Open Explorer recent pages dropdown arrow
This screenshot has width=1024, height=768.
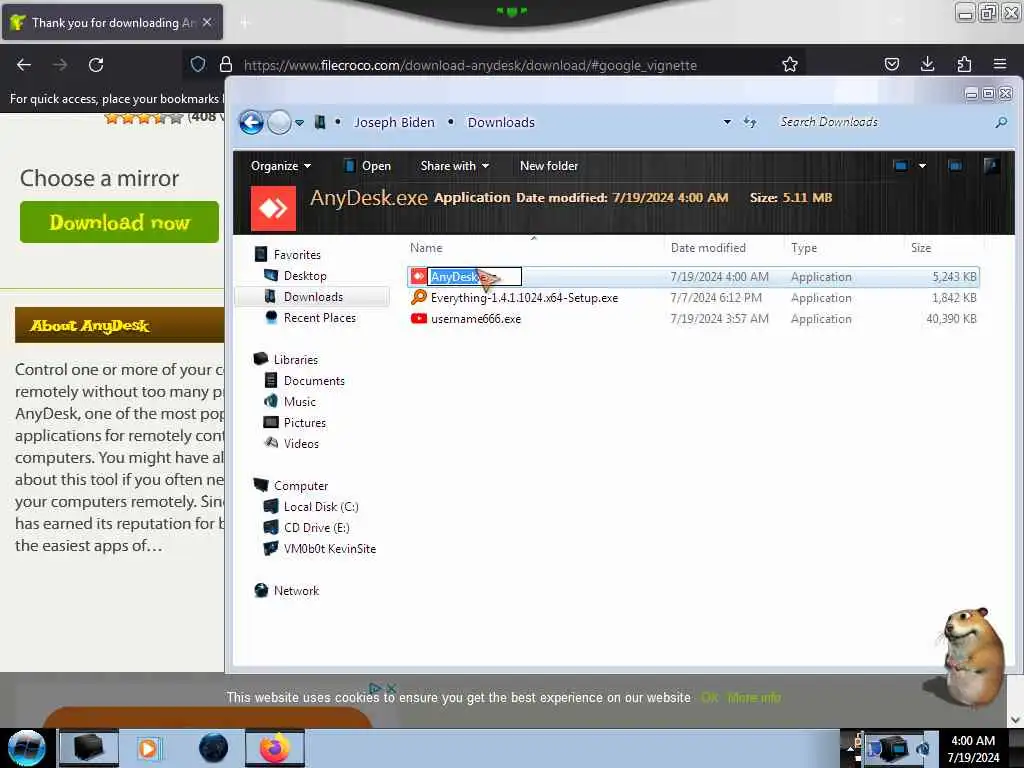(x=299, y=123)
